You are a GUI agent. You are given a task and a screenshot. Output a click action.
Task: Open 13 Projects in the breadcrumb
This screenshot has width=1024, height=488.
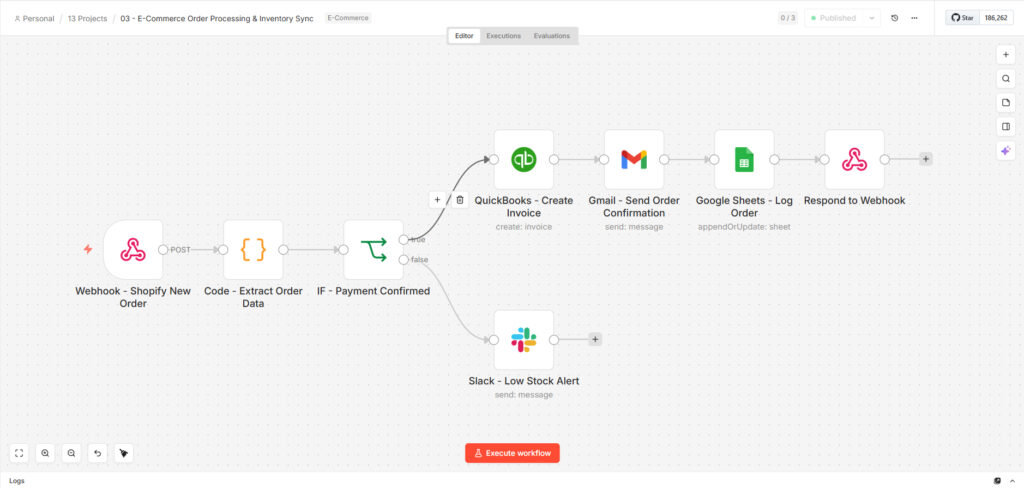pyautogui.click(x=88, y=18)
